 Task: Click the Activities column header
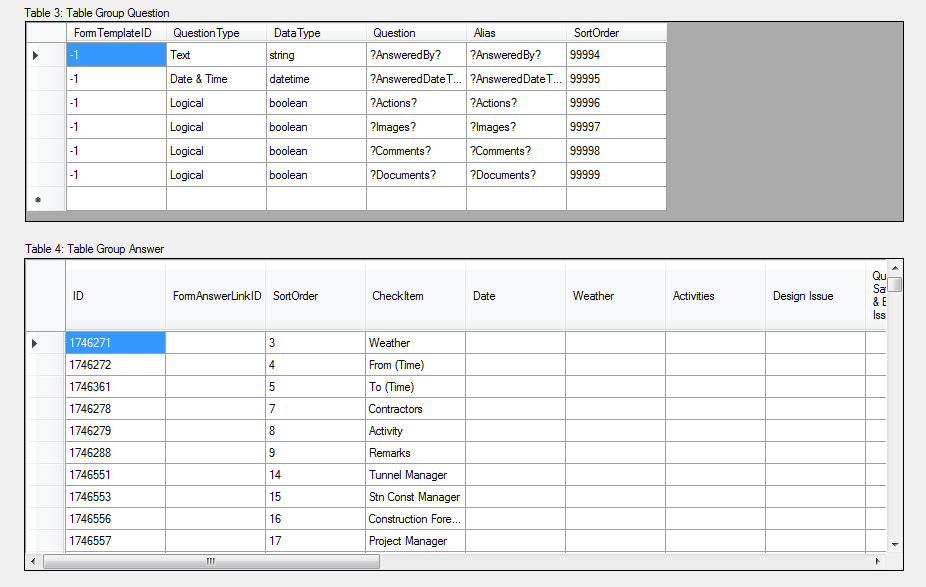(x=716, y=296)
